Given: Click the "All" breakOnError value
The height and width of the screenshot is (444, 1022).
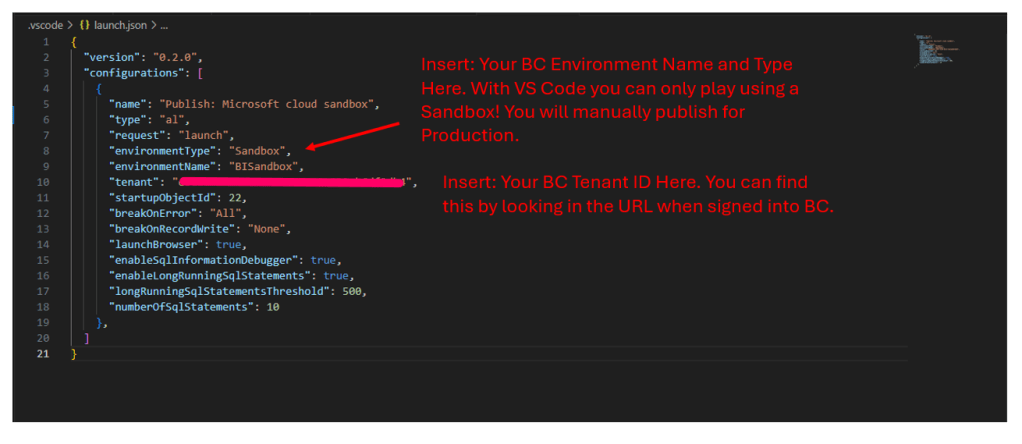Looking at the screenshot, I should [x=226, y=214].
